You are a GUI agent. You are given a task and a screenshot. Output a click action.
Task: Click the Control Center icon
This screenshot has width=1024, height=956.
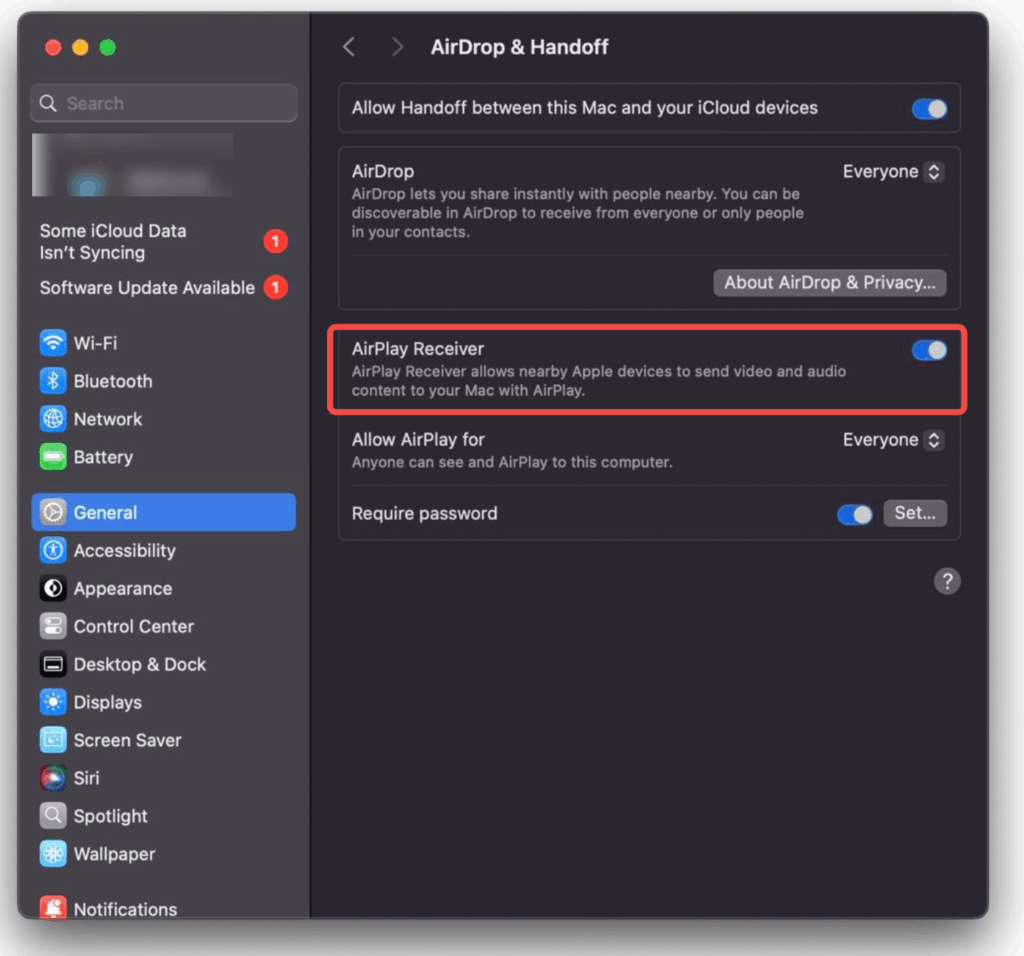[x=53, y=627]
